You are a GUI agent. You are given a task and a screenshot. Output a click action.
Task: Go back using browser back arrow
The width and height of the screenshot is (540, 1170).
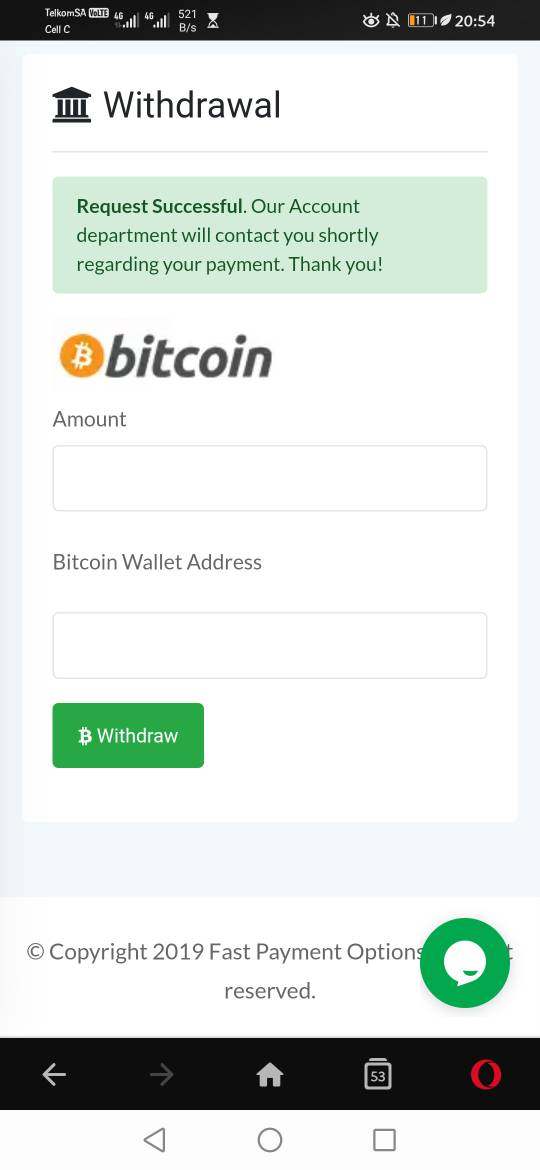click(x=54, y=1074)
